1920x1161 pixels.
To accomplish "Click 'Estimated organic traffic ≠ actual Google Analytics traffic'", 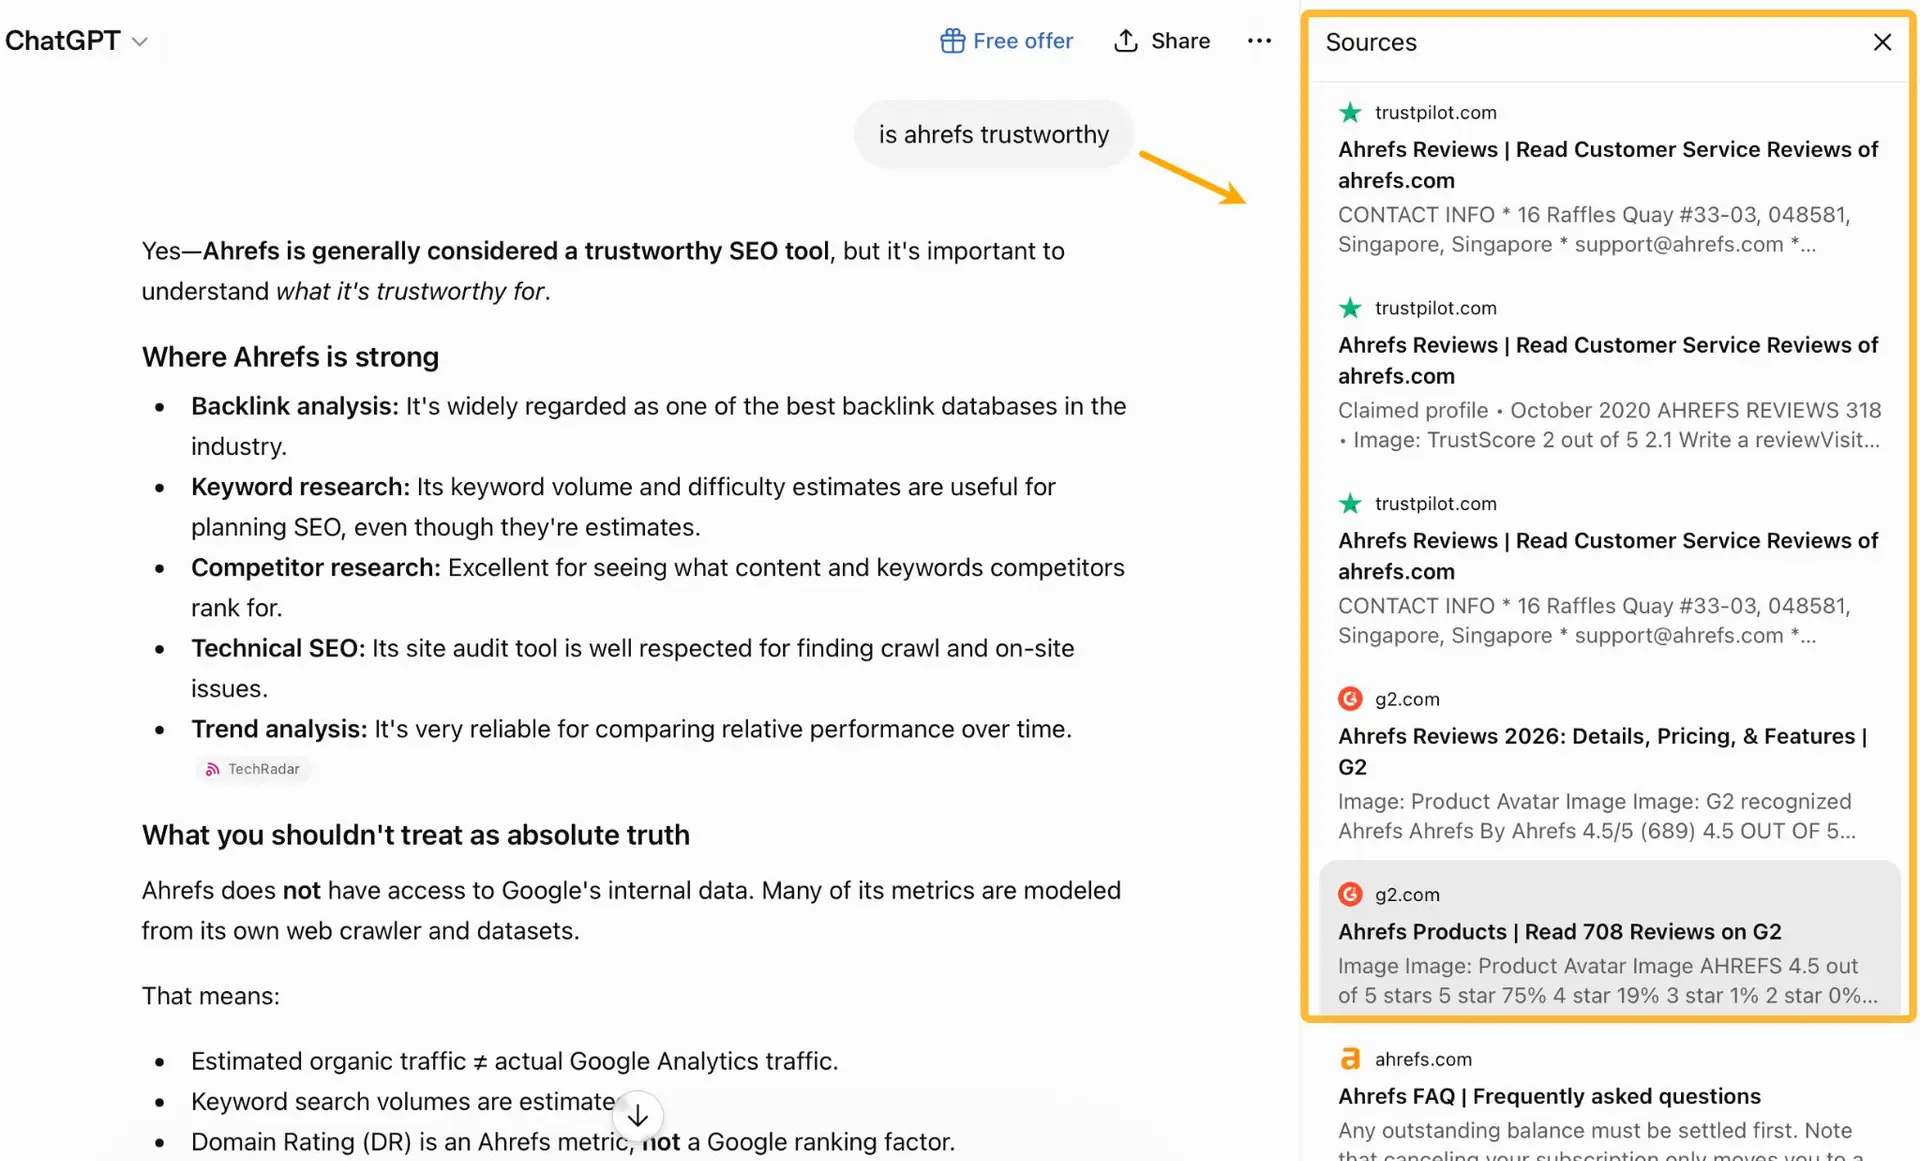I will pos(515,1061).
